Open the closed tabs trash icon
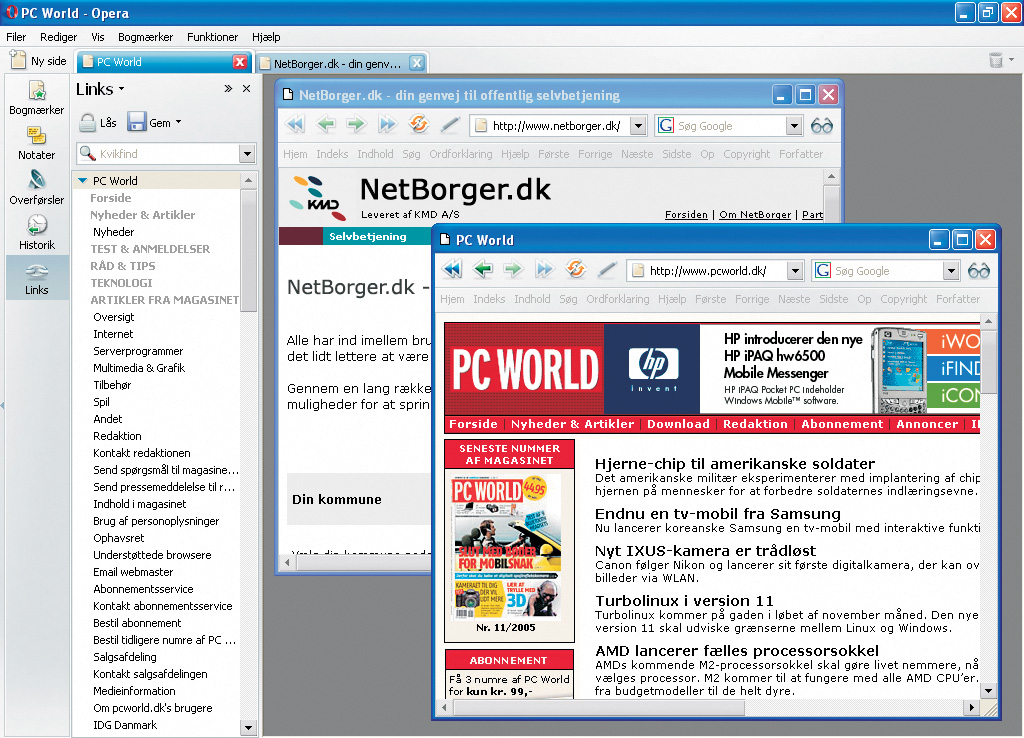This screenshot has height=738, width=1024. [x=996, y=61]
